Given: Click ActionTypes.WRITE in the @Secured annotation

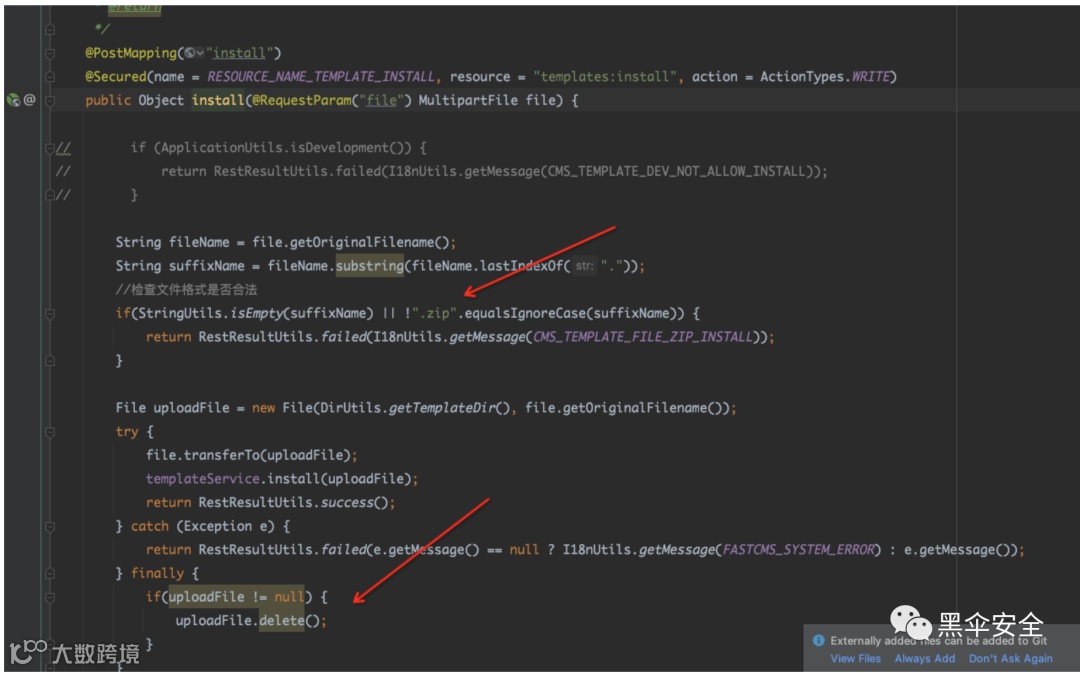Looking at the screenshot, I should 824,76.
